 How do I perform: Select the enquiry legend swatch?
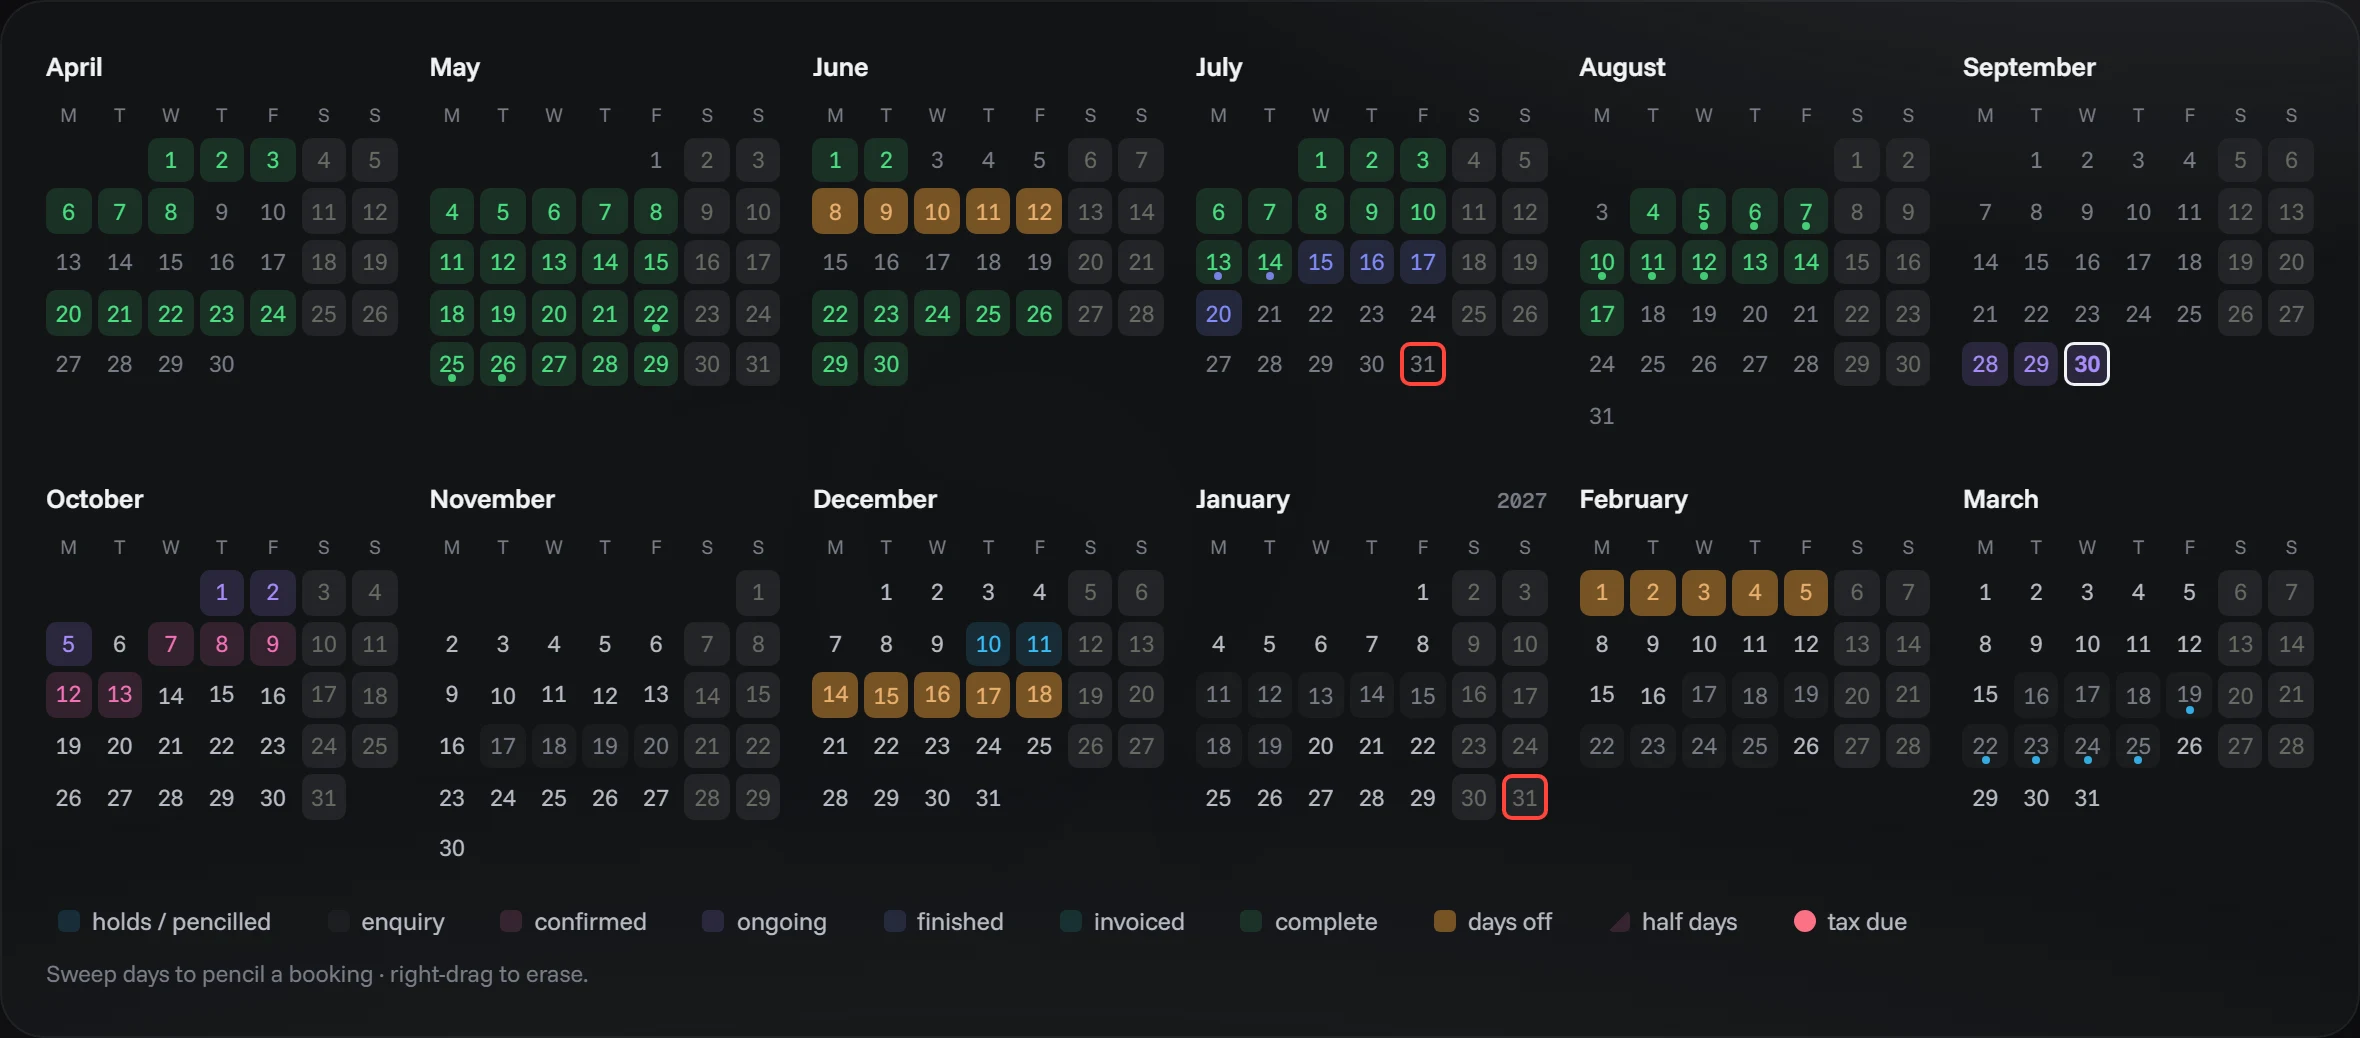click(339, 921)
